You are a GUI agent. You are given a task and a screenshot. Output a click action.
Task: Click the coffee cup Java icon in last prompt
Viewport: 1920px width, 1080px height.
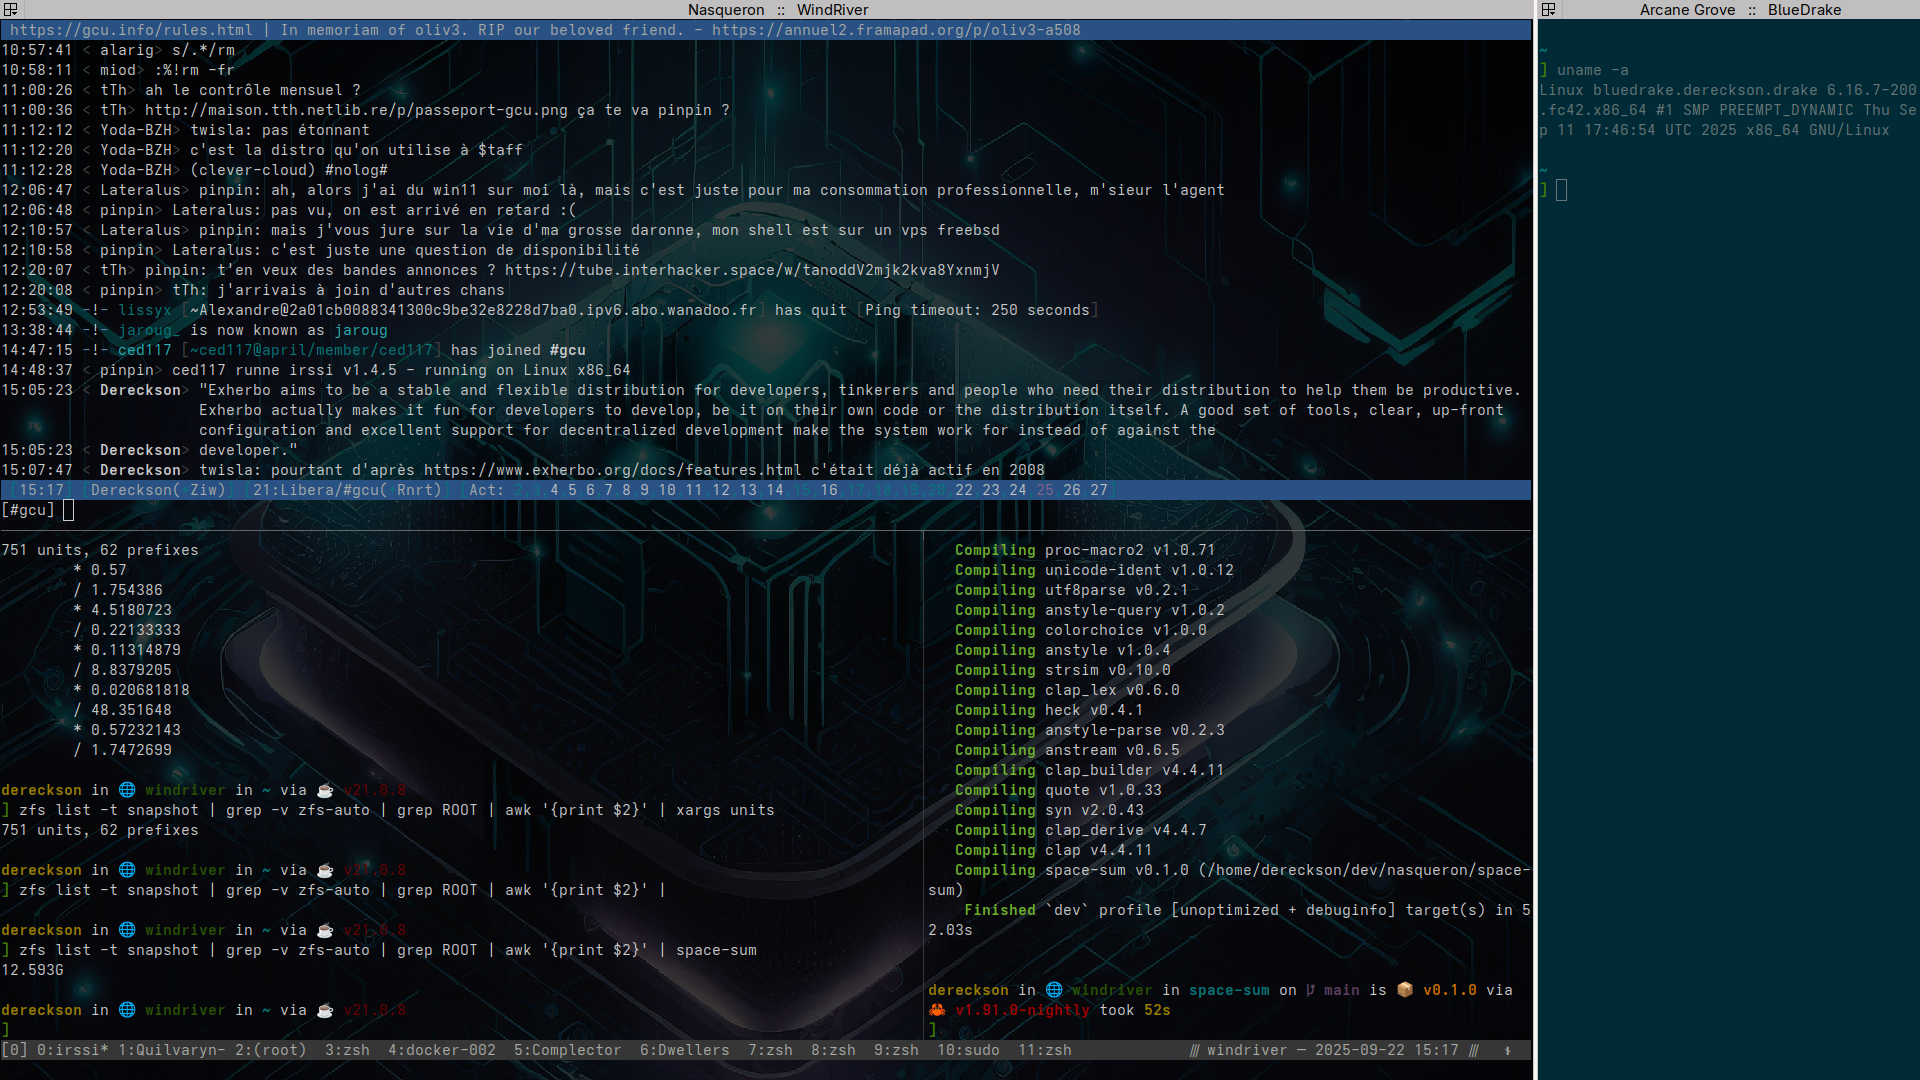325,1010
